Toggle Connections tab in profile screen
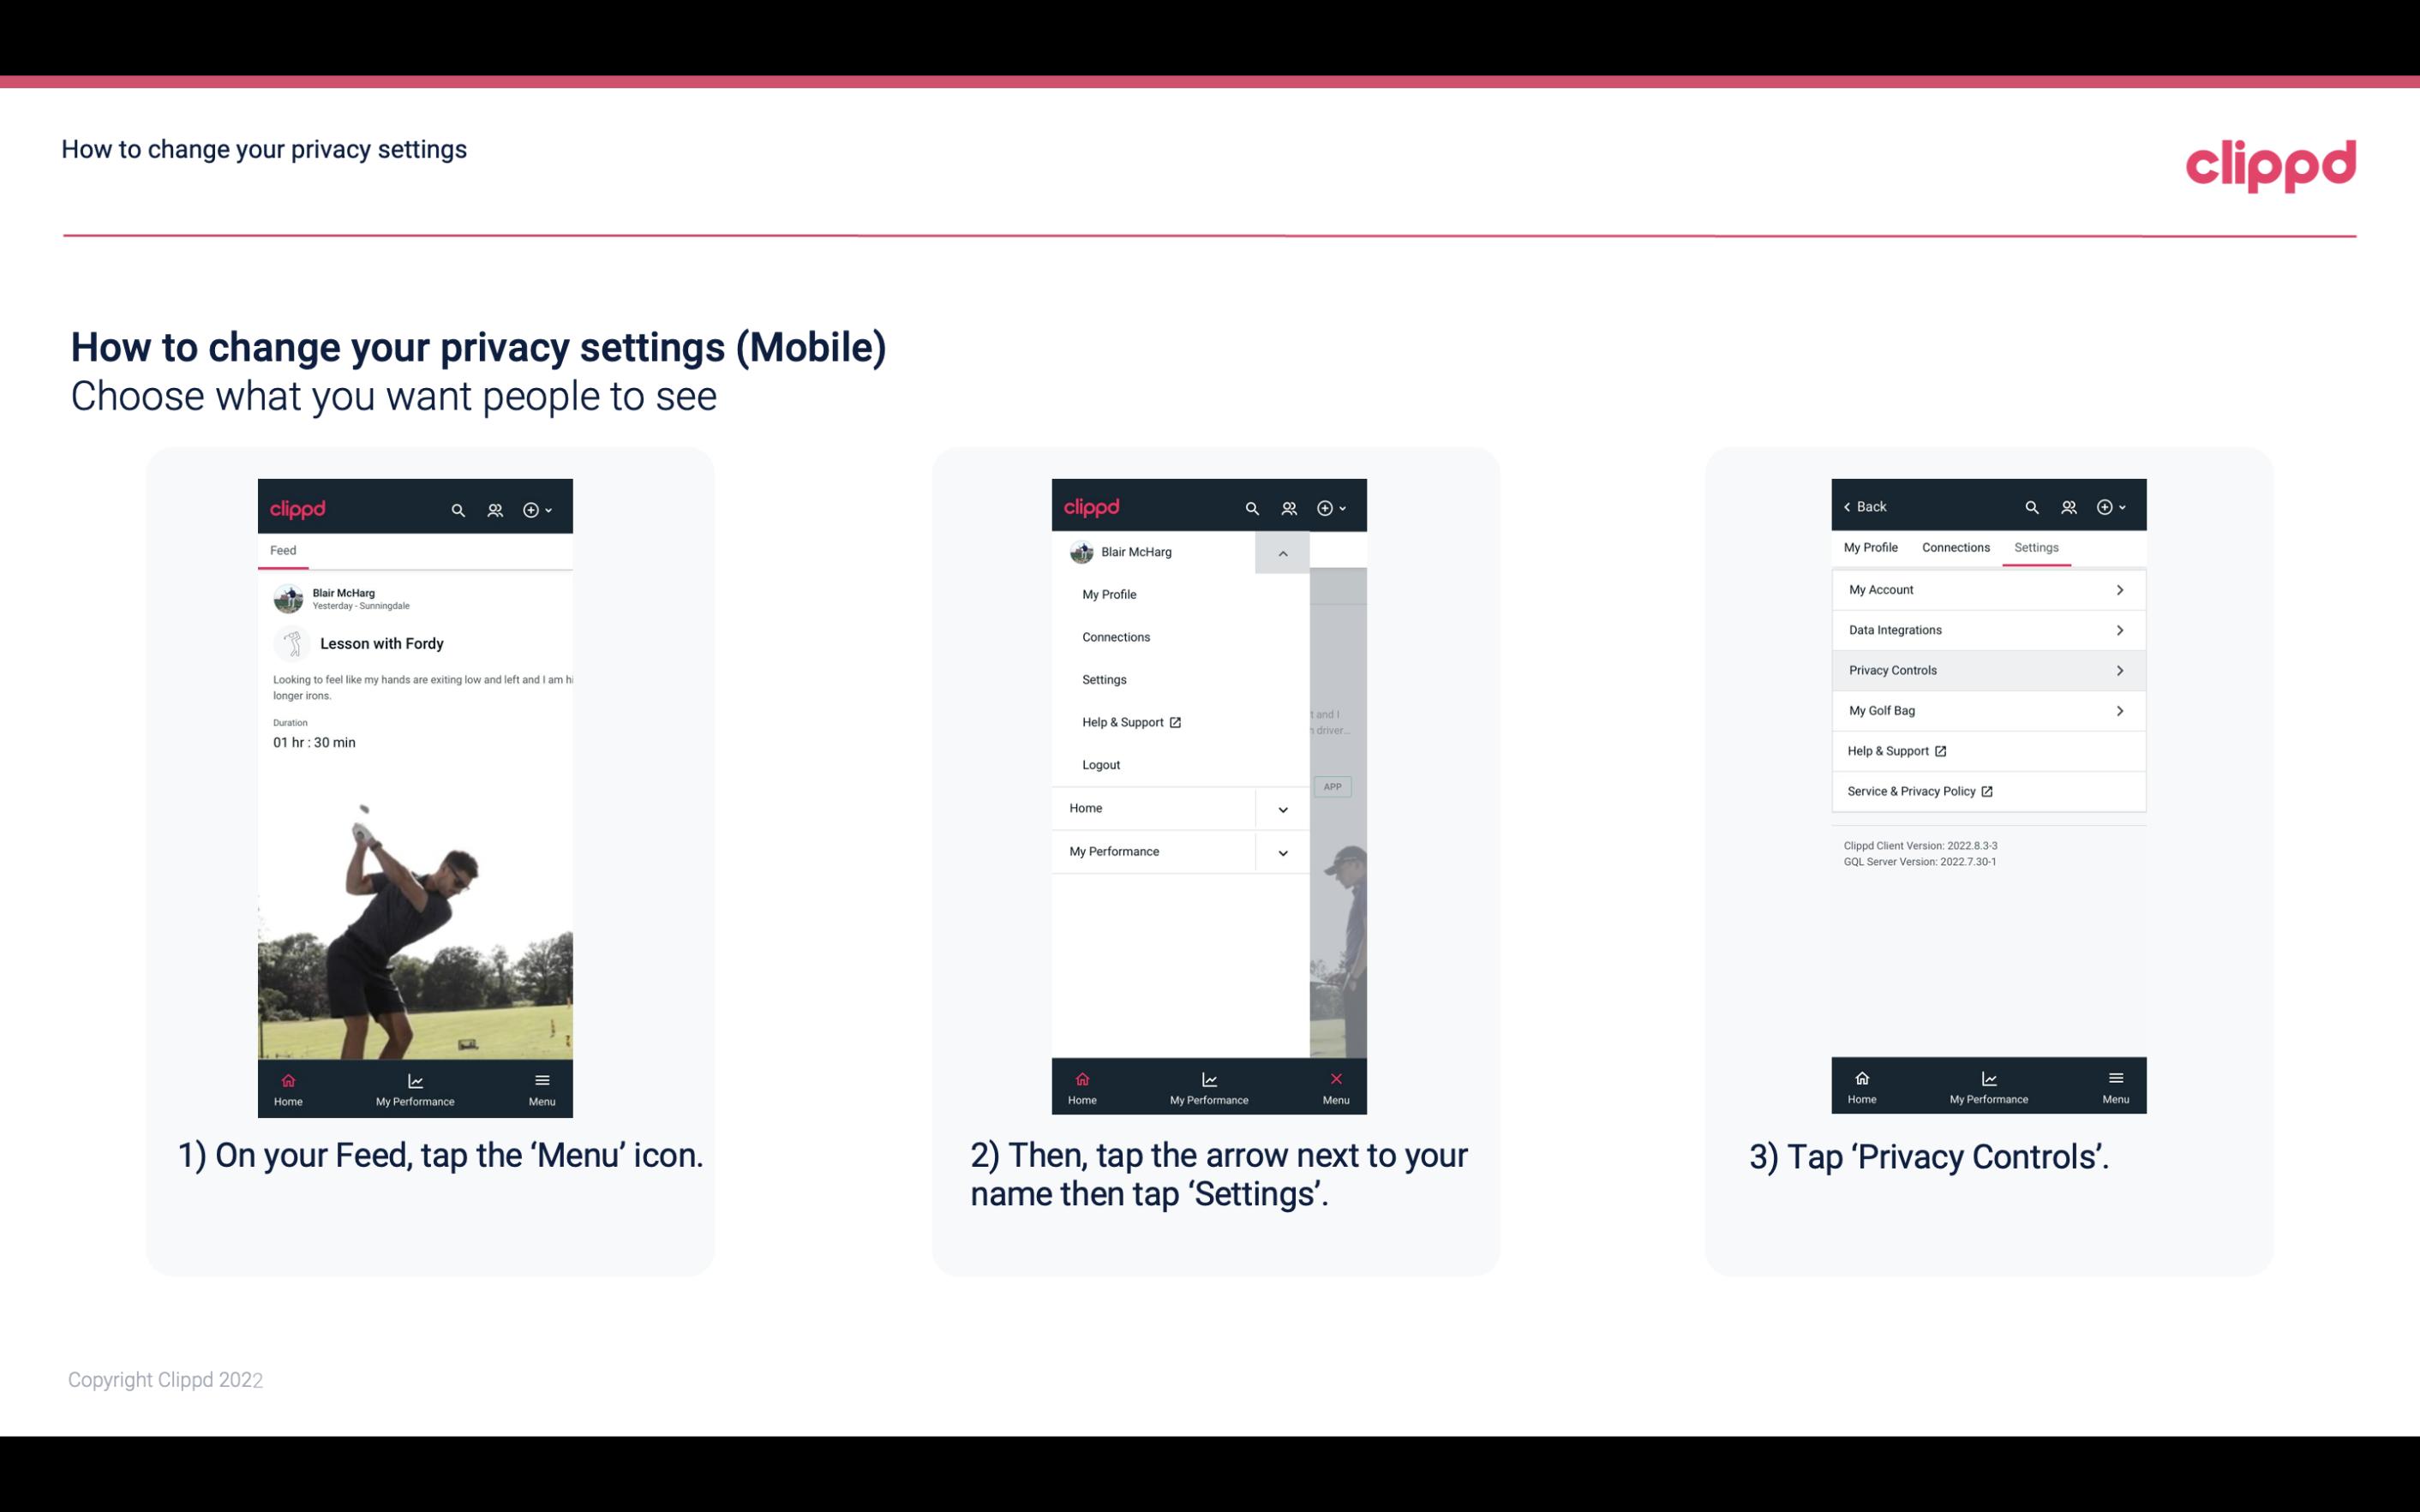This screenshot has height=1512, width=2420. 1955,547
